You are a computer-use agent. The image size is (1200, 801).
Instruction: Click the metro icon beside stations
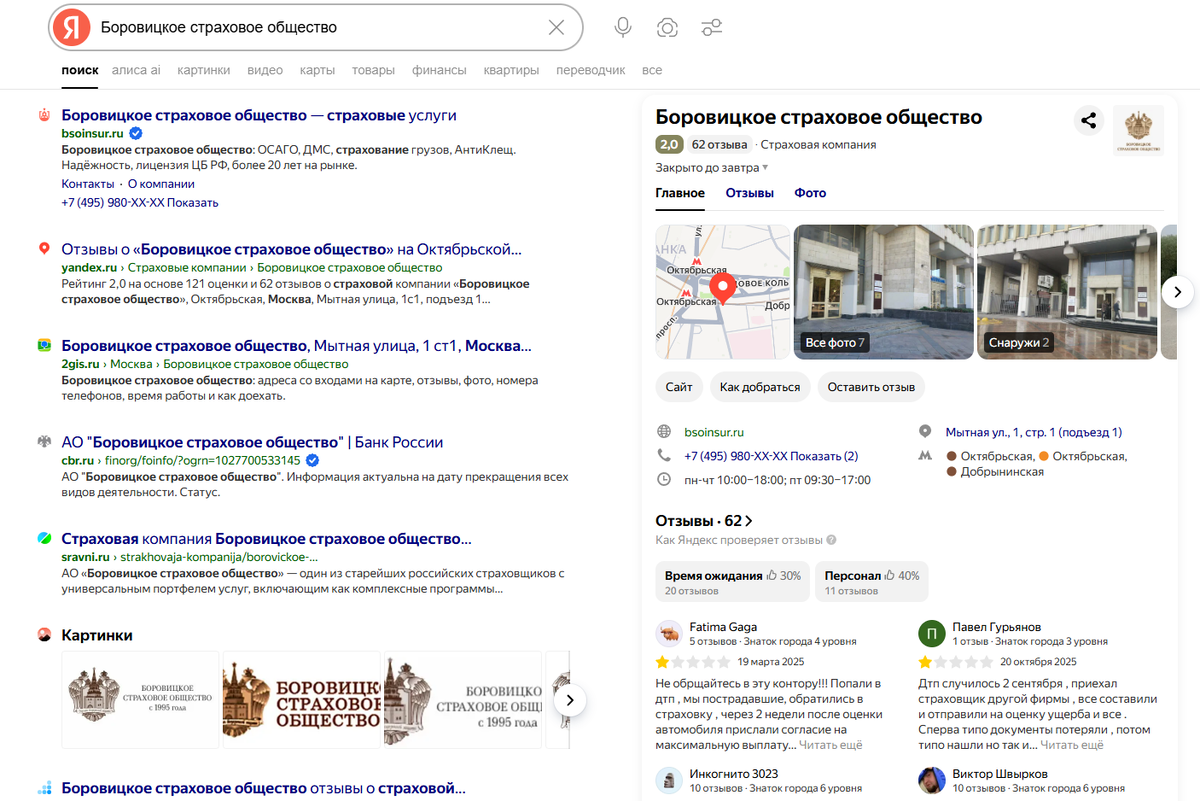[x=925, y=456]
